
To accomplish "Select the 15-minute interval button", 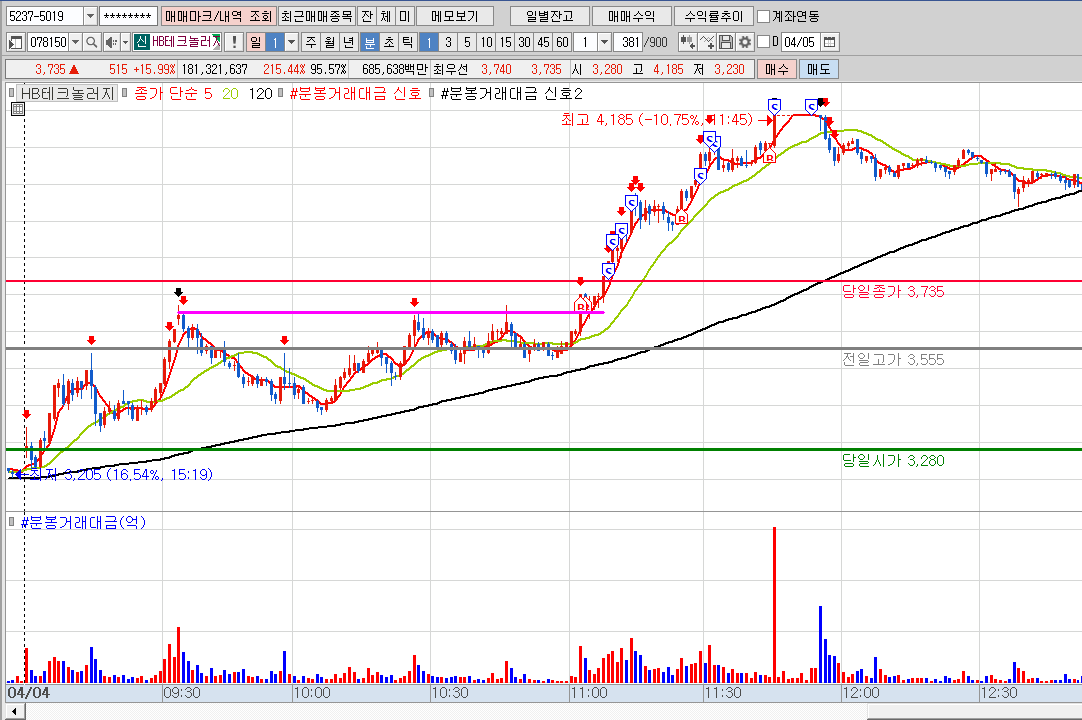I will pyautogui.click(x=505, y=42).
